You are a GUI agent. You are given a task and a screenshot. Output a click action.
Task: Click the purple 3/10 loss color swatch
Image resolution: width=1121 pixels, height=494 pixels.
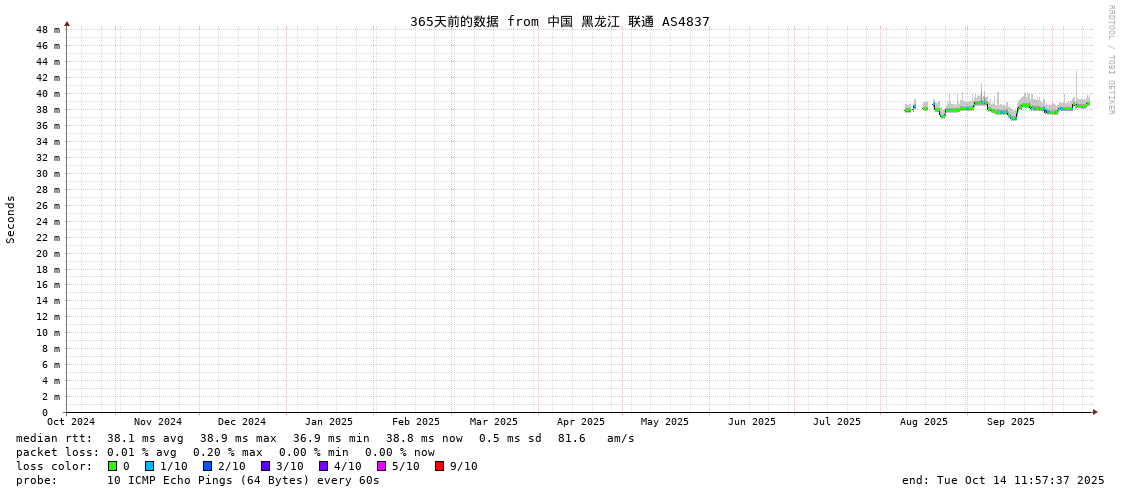(x=265, y=466)
